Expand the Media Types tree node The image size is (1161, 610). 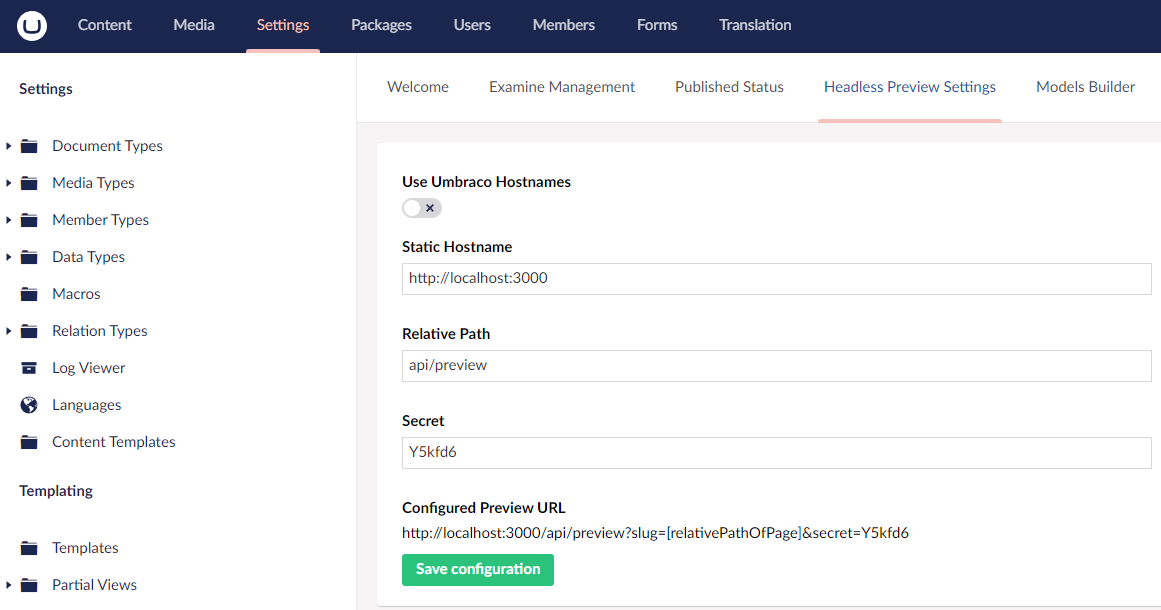[8, 183]
